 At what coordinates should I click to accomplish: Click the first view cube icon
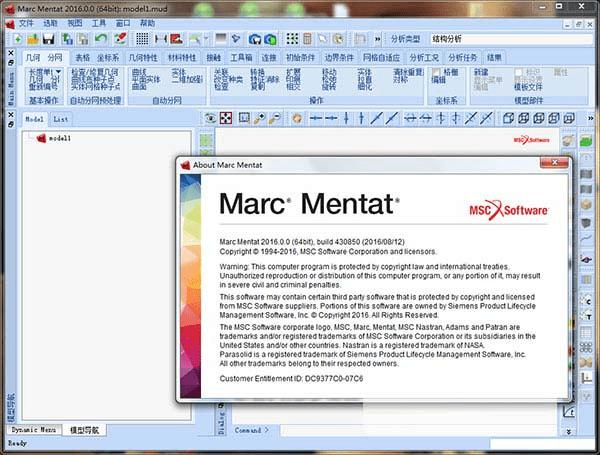click(x=508, y=118)
